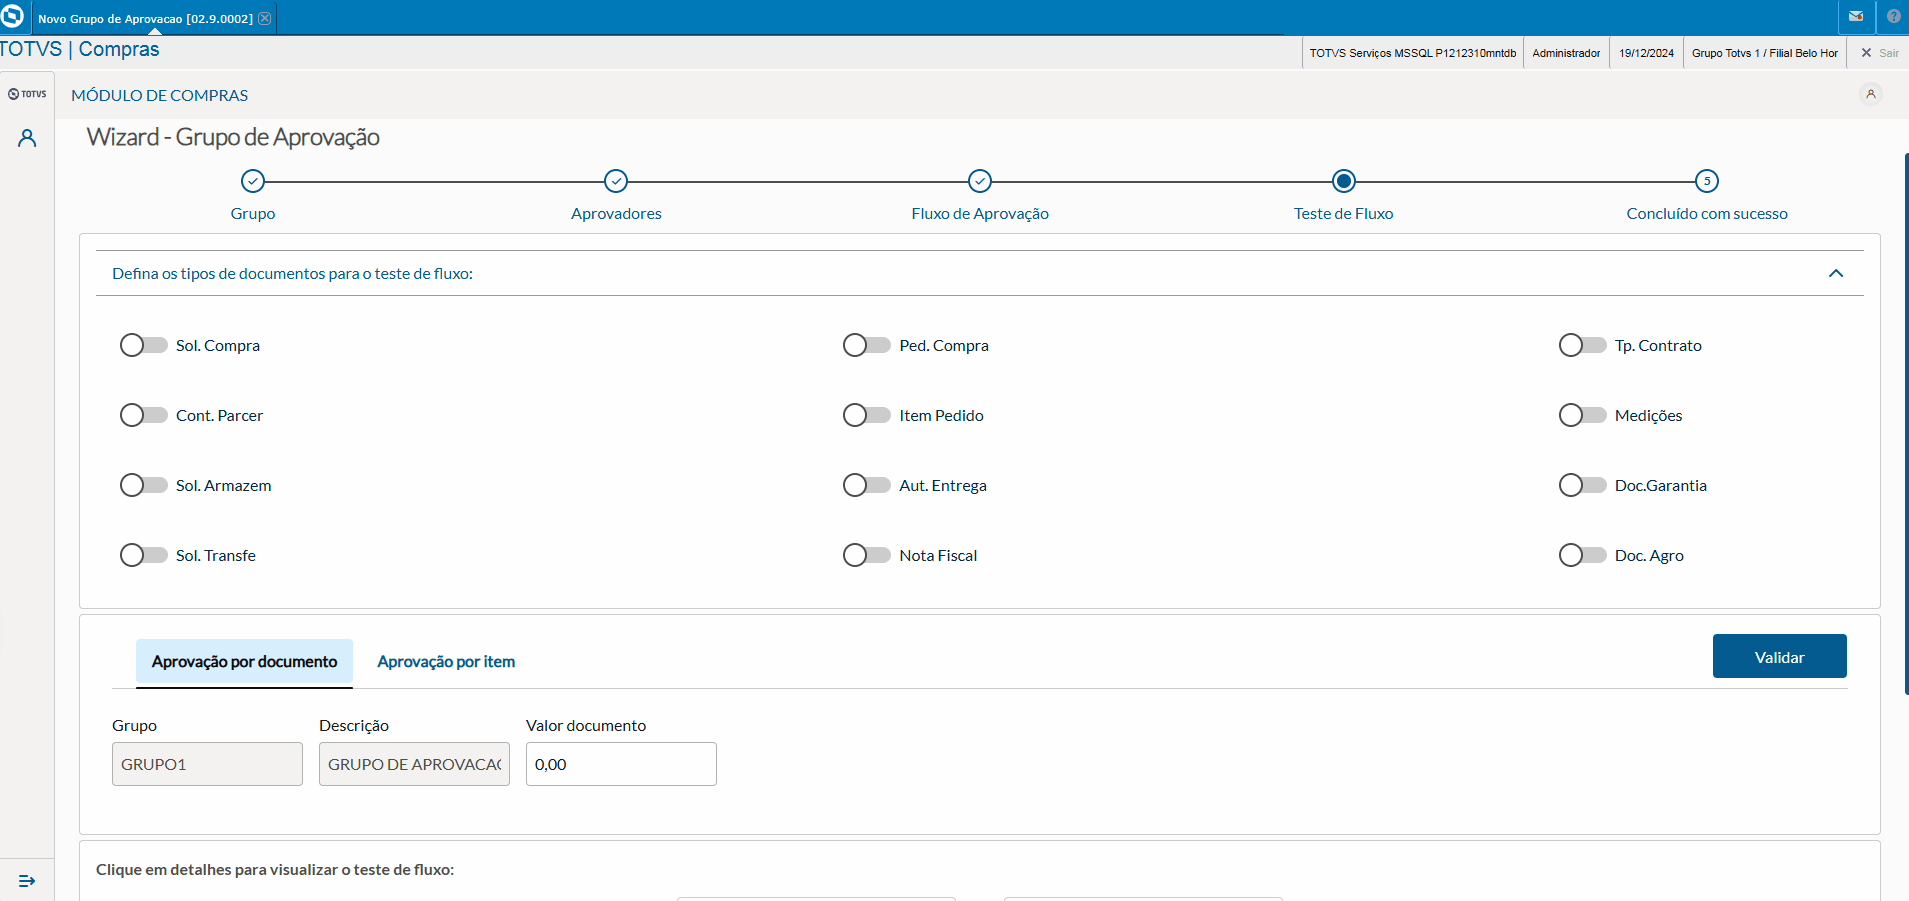Open the user profile sidebar icon

pos(27,138)
